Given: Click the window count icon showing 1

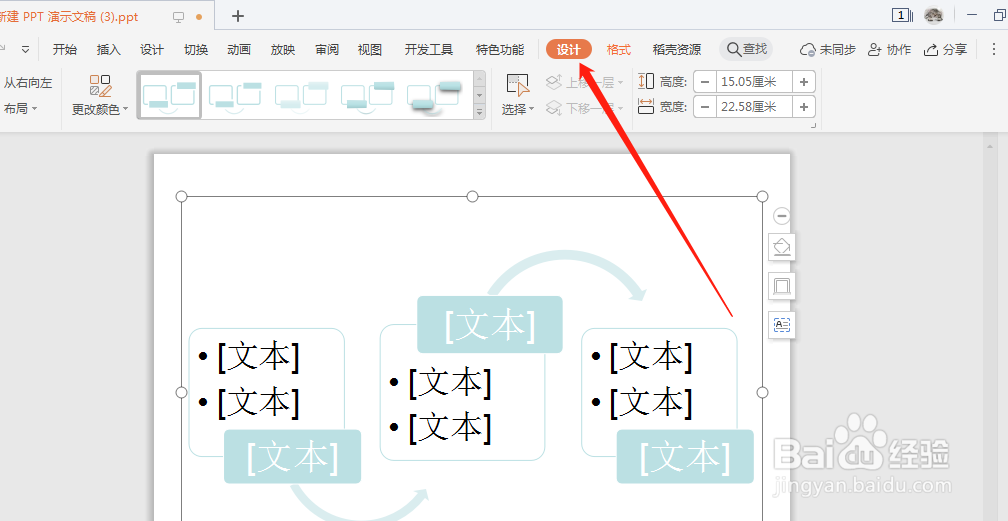Looking at the screenshot, I should [903, 15].
